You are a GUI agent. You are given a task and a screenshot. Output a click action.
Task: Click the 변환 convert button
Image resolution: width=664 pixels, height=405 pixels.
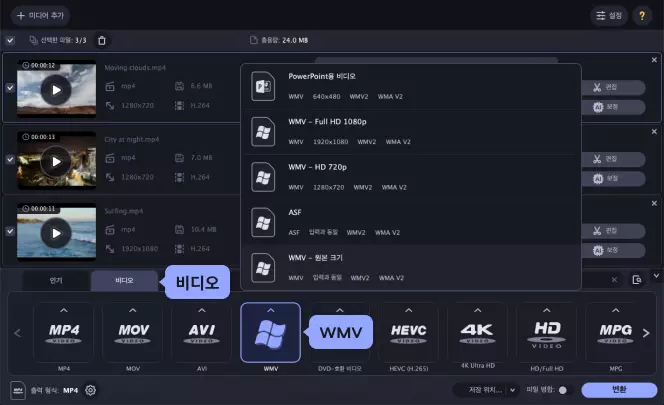(619, 390)
